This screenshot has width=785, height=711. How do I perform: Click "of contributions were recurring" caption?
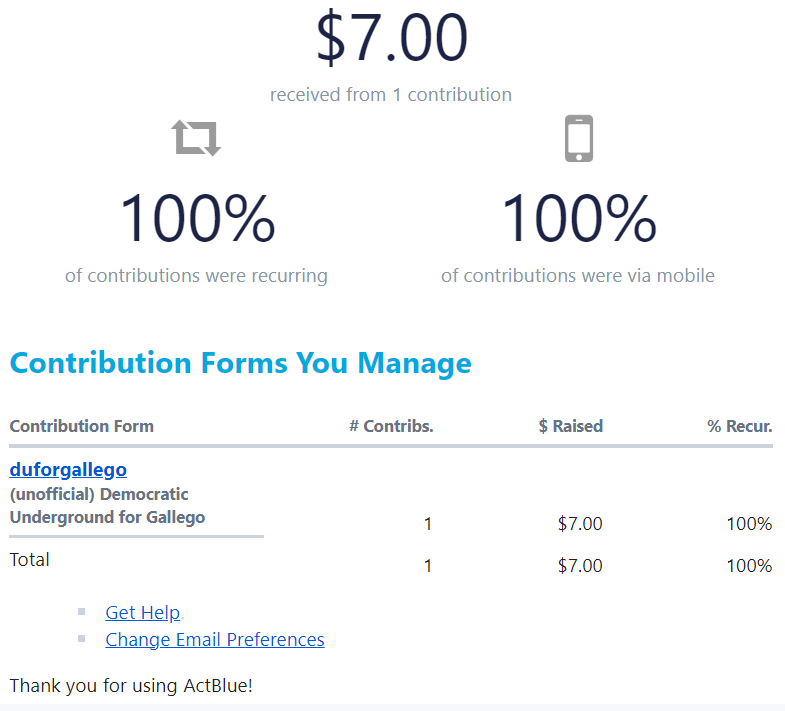[x=196, y=275]
